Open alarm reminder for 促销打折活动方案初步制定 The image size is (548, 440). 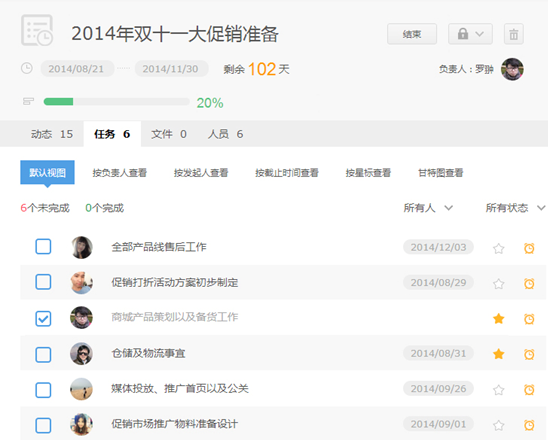coord(529,283)
